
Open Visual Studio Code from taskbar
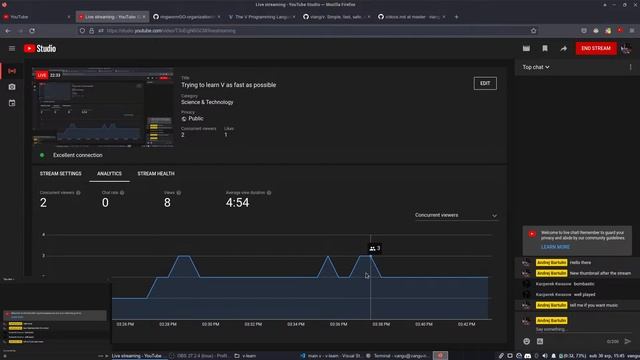(331, 356)
